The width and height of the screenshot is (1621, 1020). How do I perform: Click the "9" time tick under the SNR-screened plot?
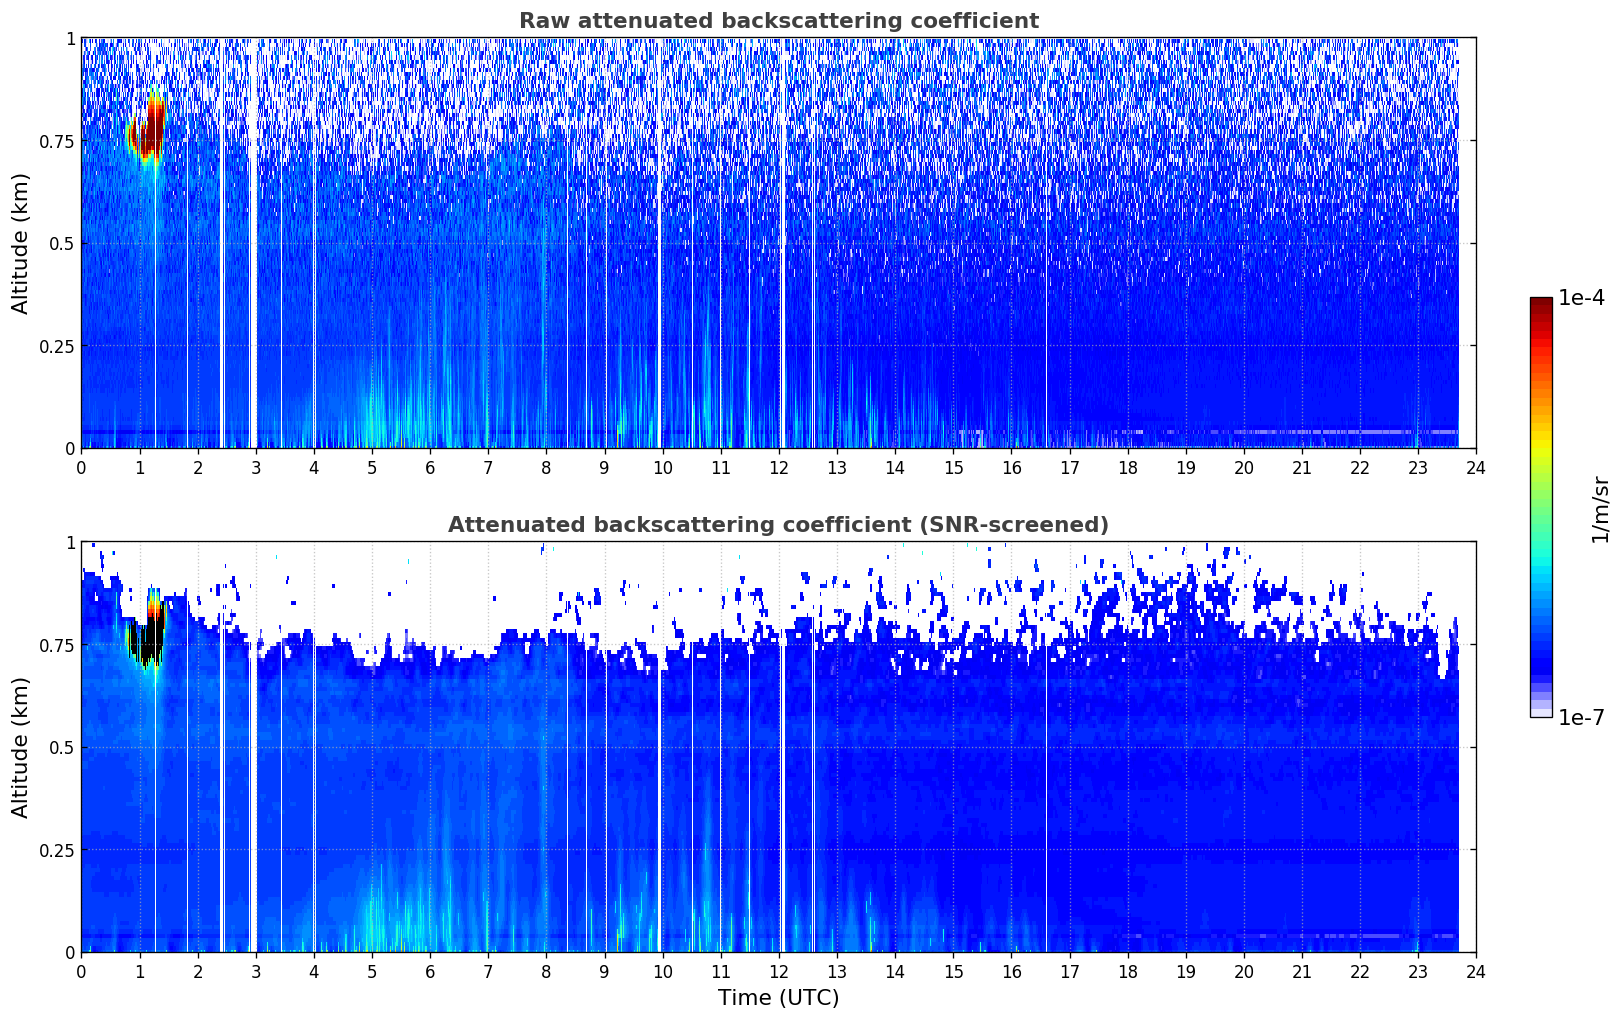(604, 971)
